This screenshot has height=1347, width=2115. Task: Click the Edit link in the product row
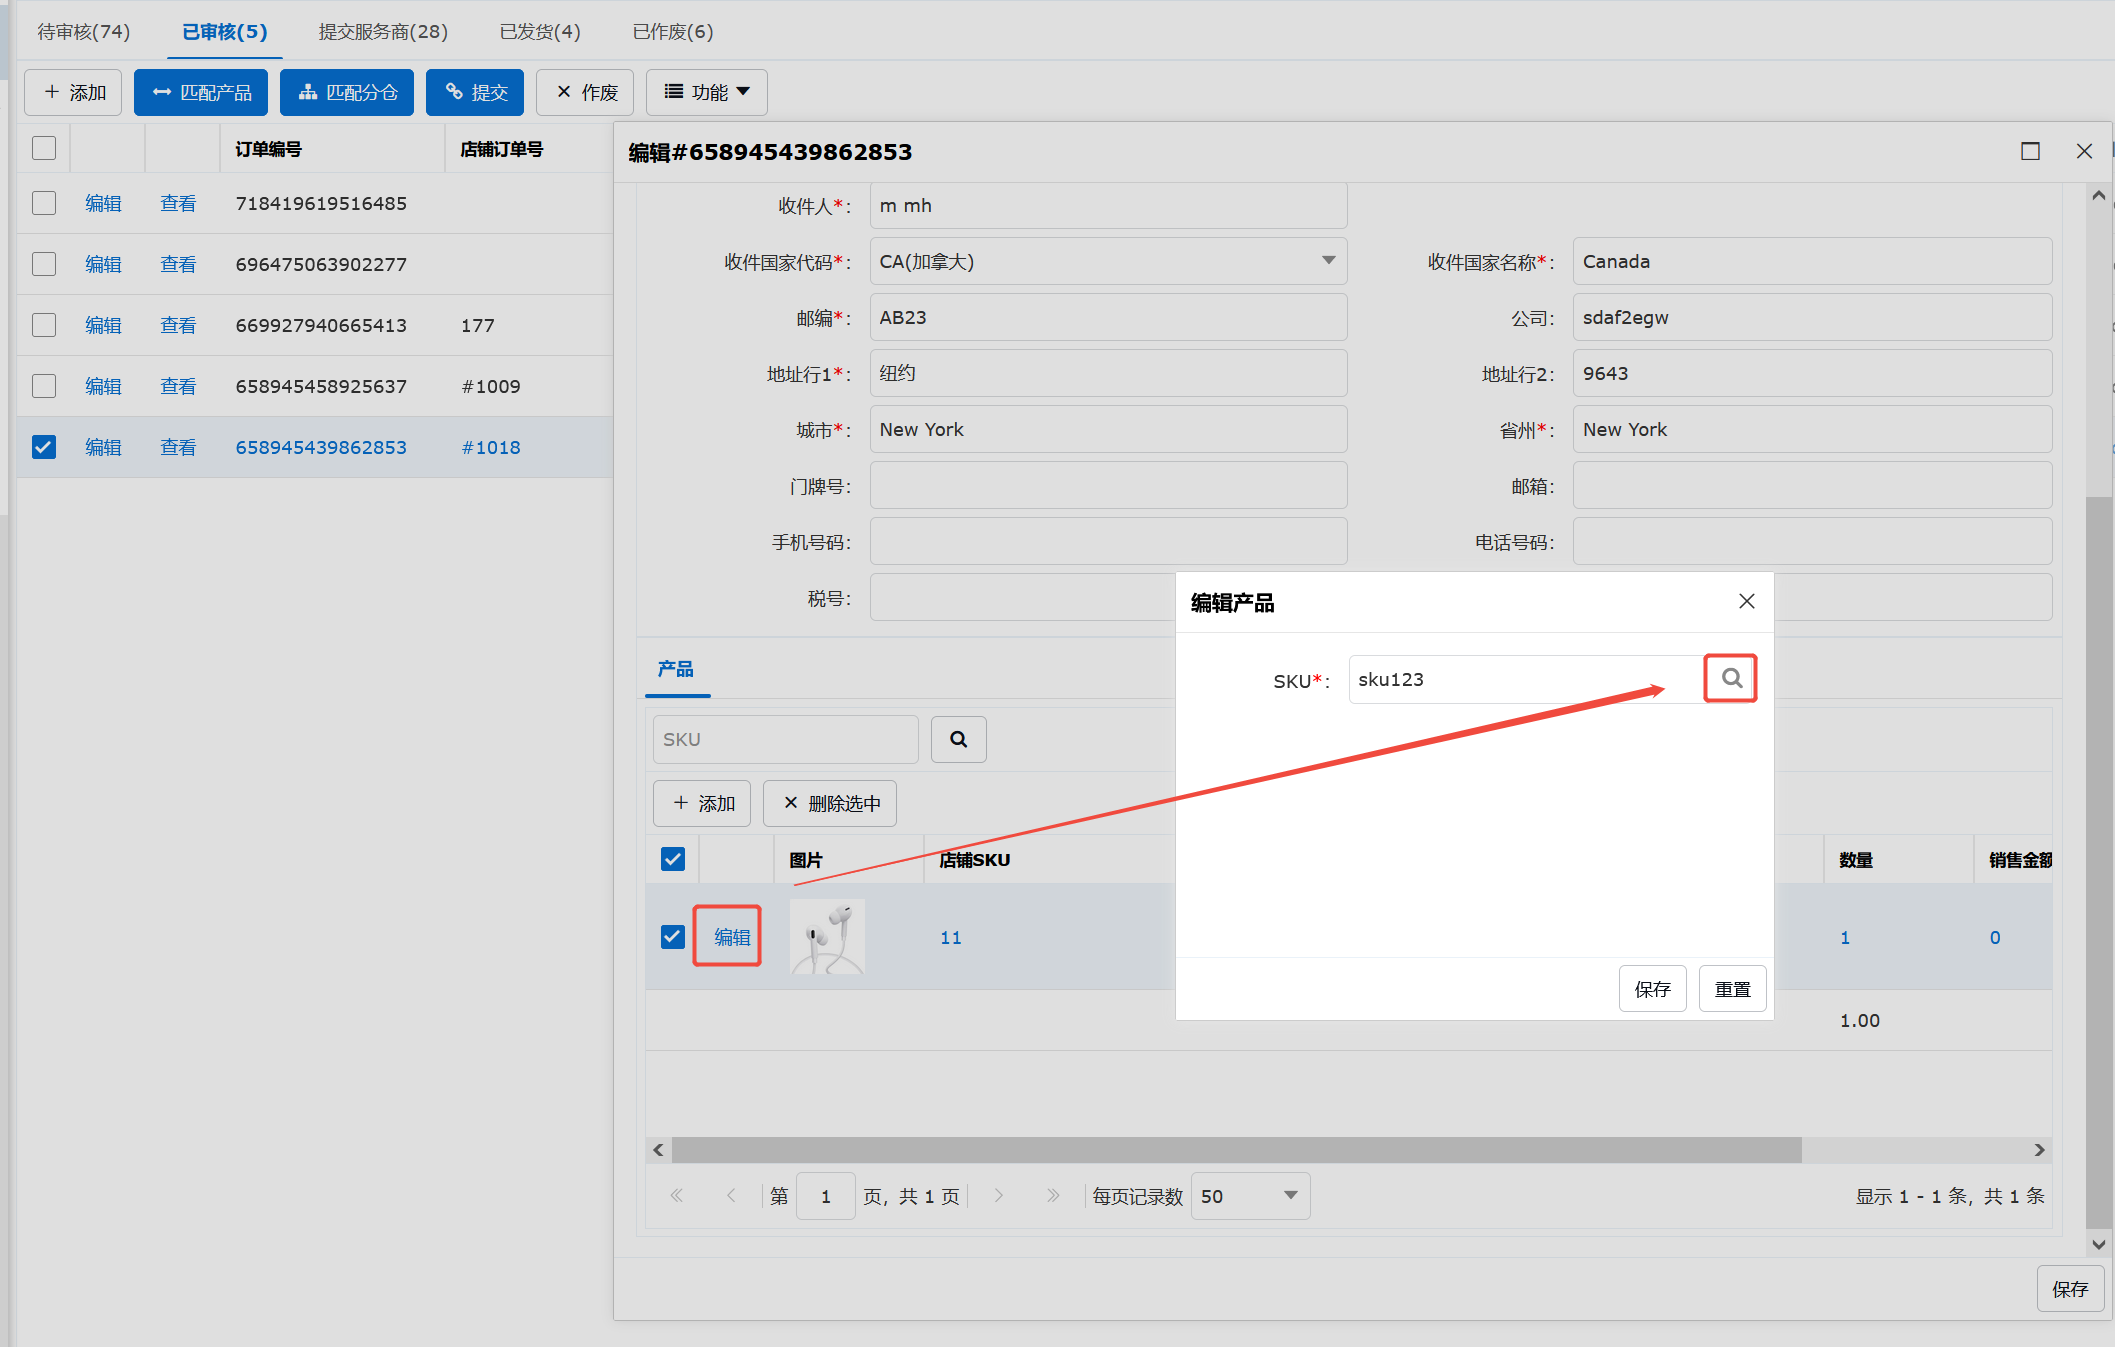click(731, 937)
